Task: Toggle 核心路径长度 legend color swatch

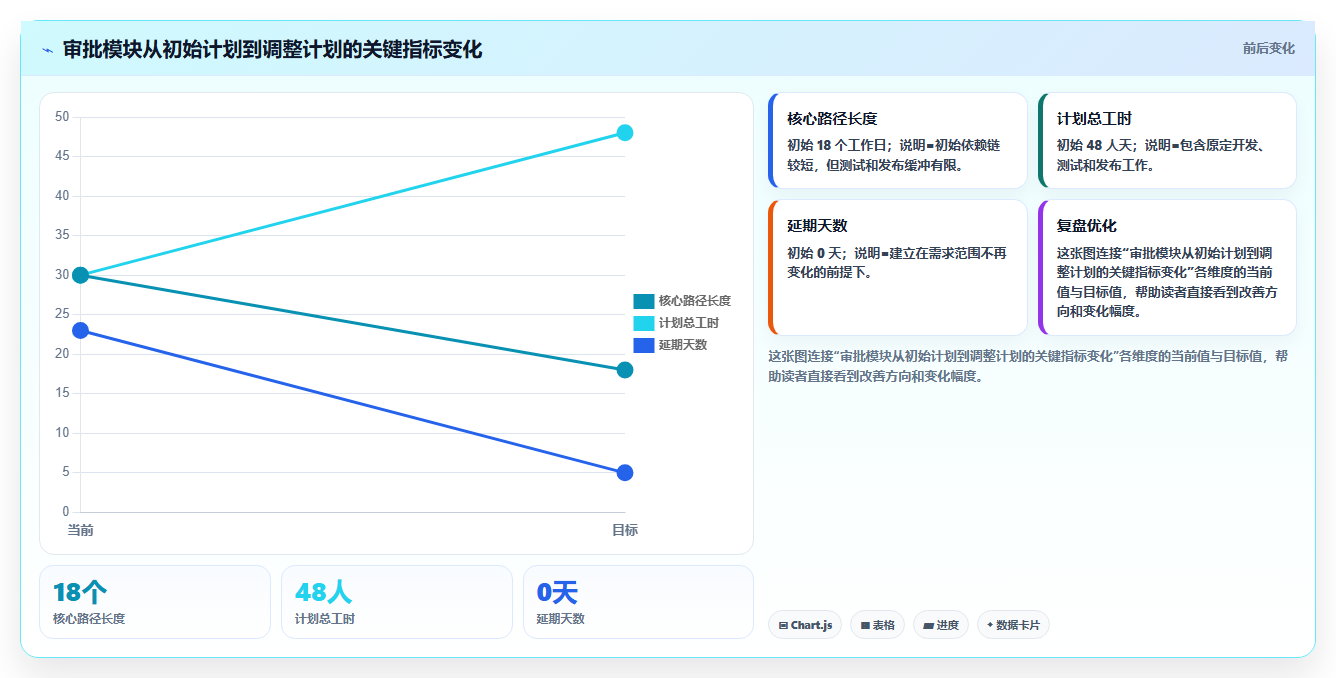Action: [644, 301]
